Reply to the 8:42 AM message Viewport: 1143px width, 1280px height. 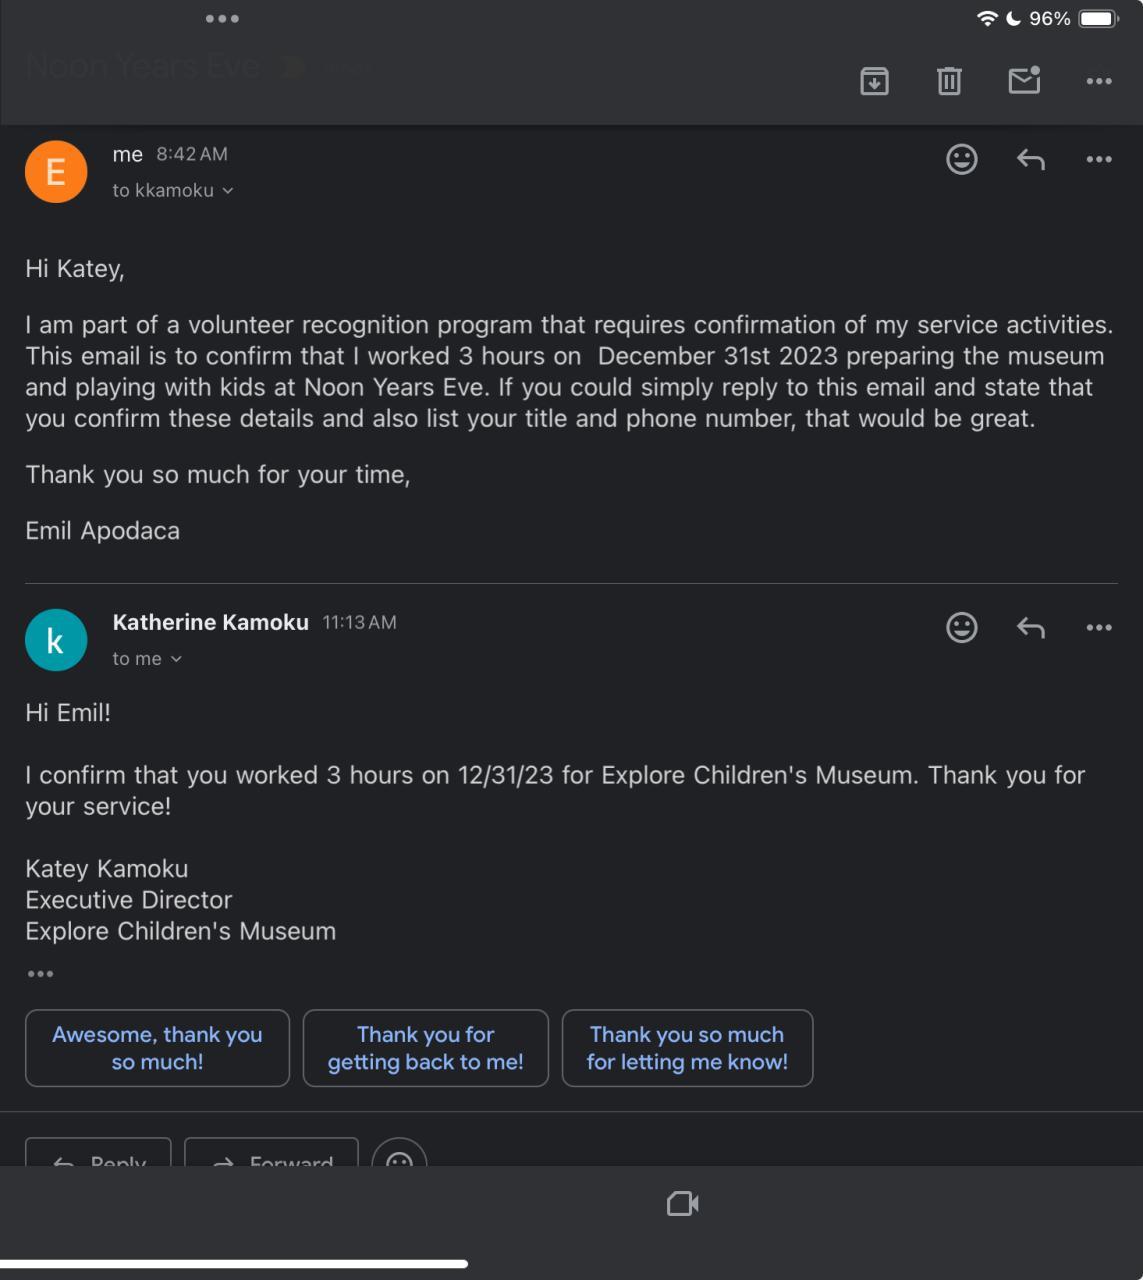click(x=1030, y=159)
